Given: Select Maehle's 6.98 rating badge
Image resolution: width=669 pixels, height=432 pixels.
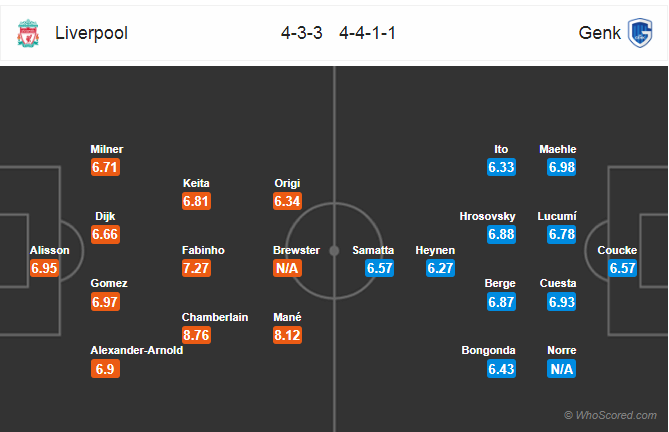Looking at the screenshot, I should (x=561, y=167).
